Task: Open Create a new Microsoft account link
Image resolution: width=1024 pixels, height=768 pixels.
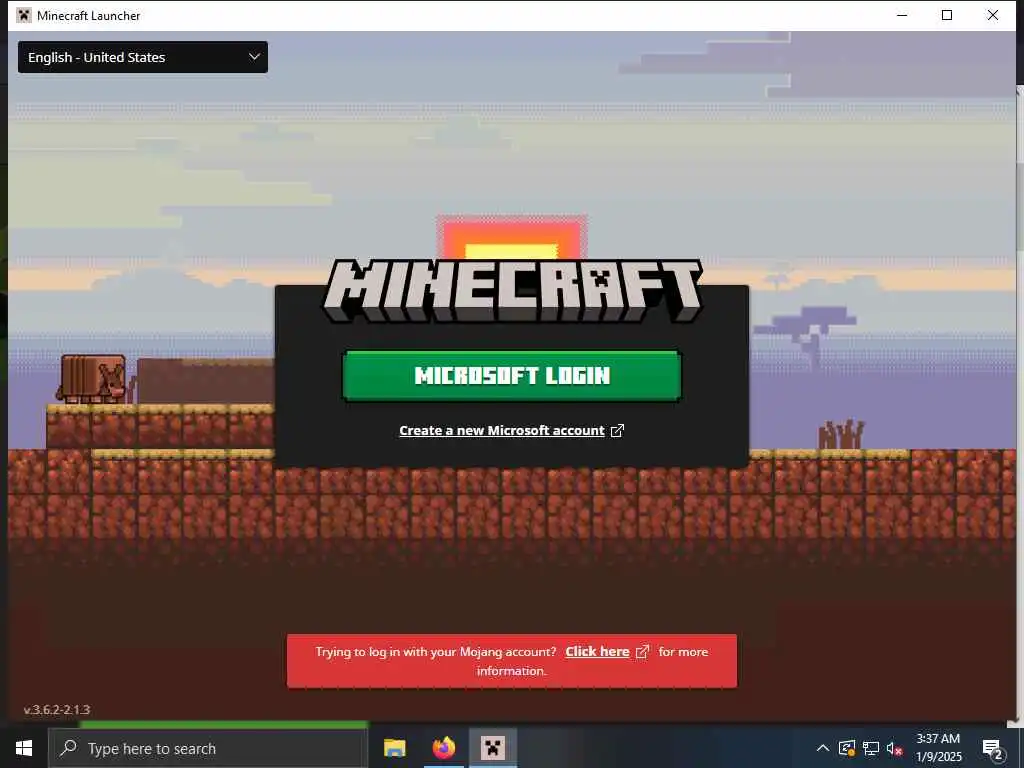Action: pyautogui.click(x=502, y=430)
